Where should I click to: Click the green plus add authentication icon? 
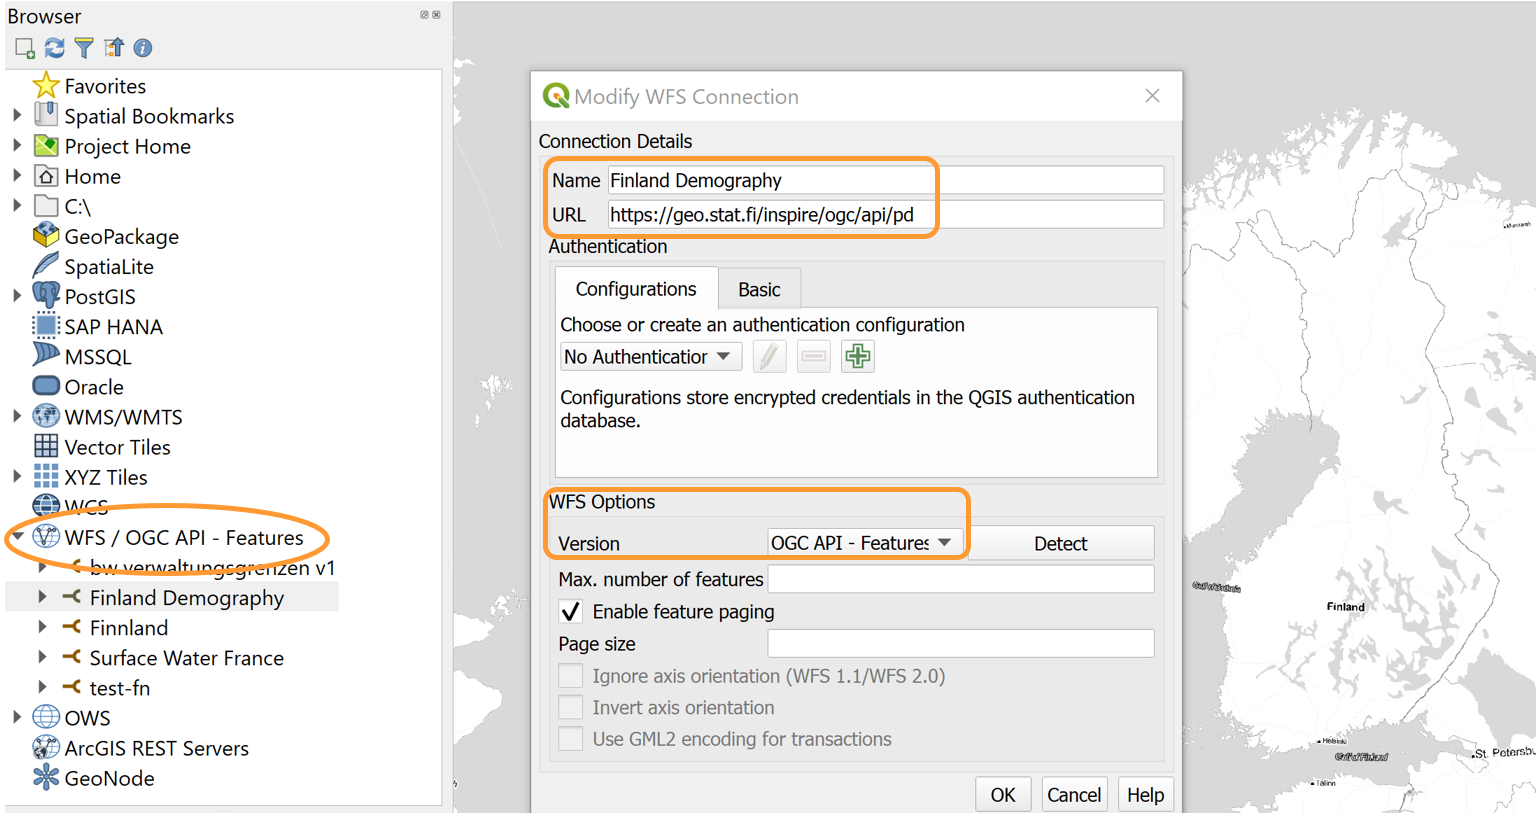click(857, 356)
